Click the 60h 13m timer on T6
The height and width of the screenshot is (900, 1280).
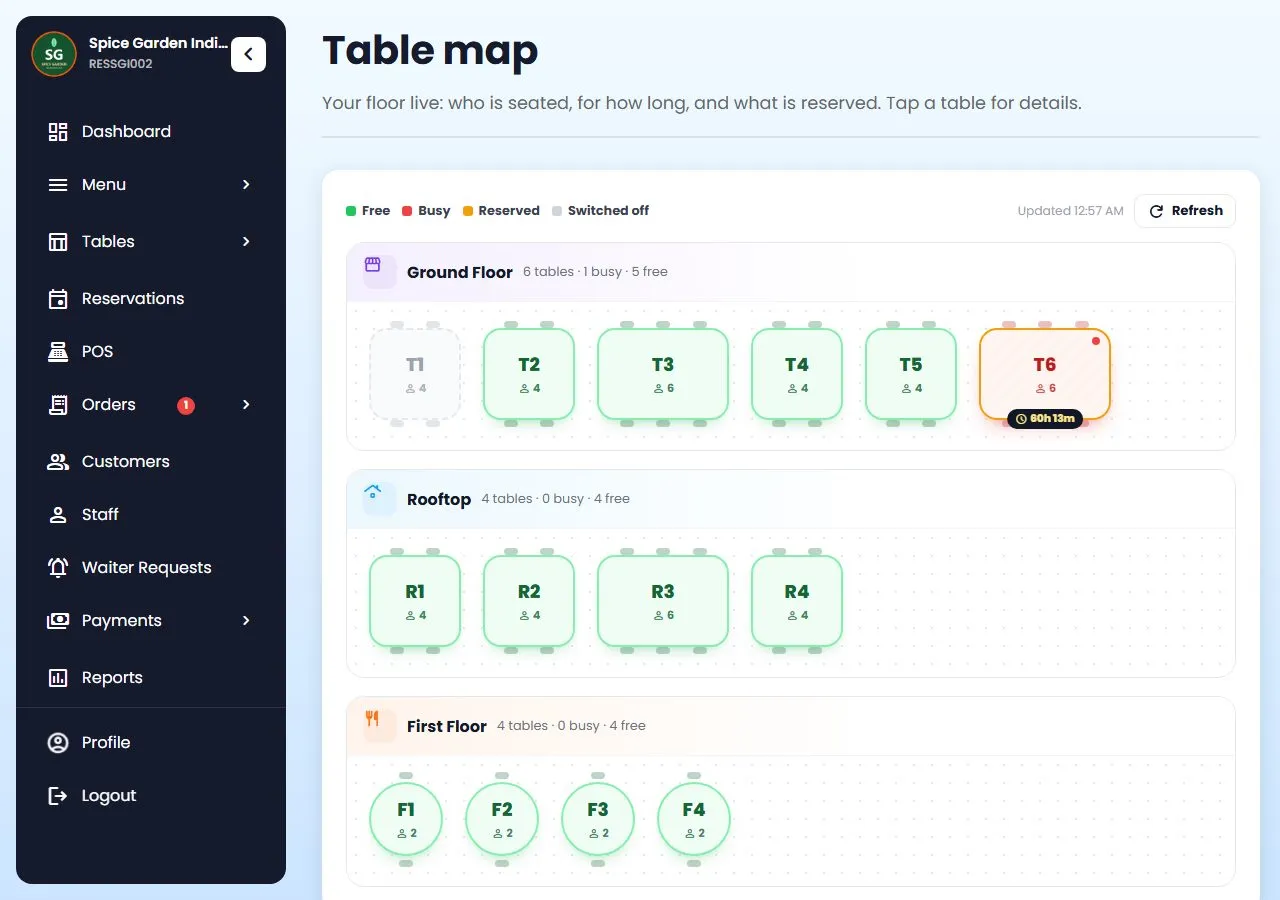pyautogui.click(x=1045, y=418)
